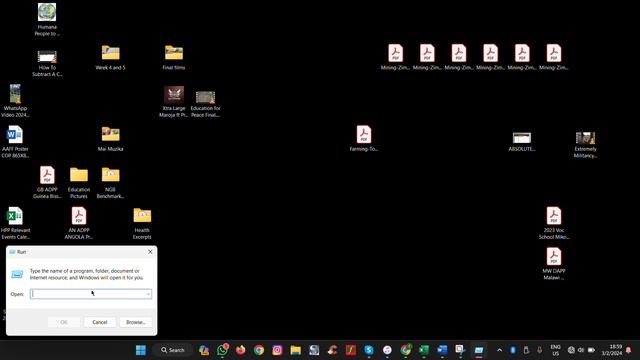Open the Windows Start menu
Screen dimensions: 640x360
coord(141,350)
